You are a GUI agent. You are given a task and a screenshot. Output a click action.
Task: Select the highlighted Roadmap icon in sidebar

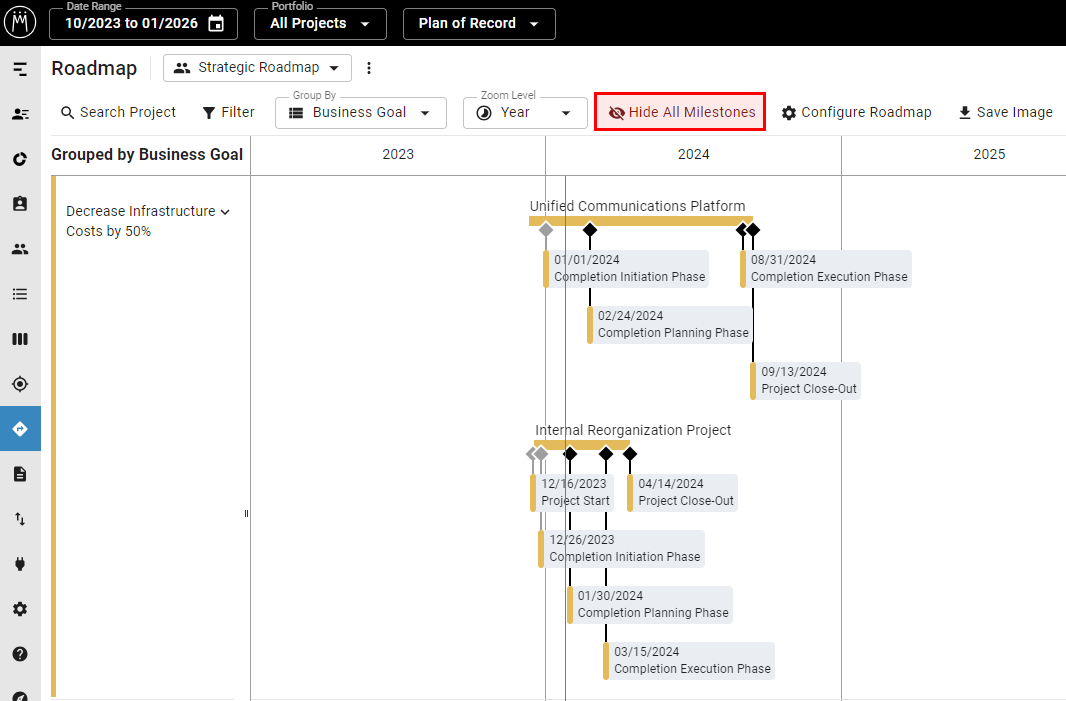[x=20, y=428]
